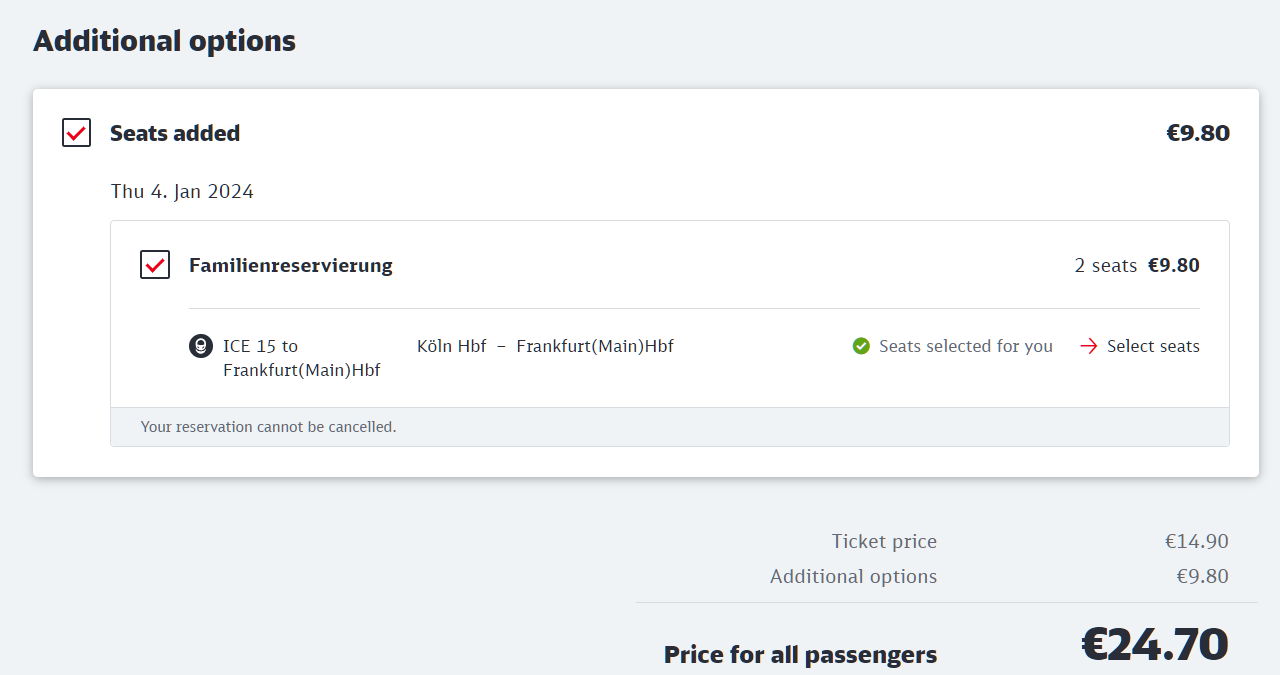Uncheck the Seats added checkbox
Image resolution: width=1280 pixels, height=675 pixels.
[x=77, y=133]
